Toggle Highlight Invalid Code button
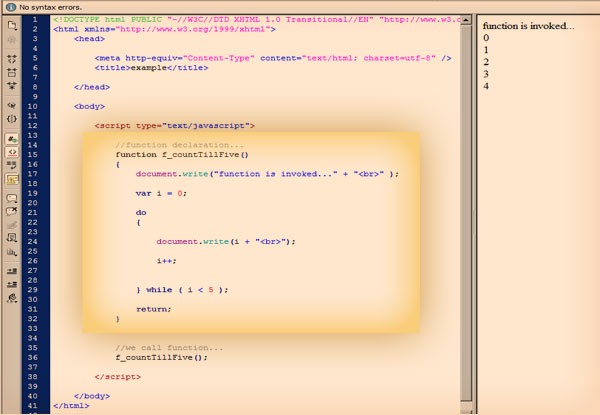 coord(12,152)
